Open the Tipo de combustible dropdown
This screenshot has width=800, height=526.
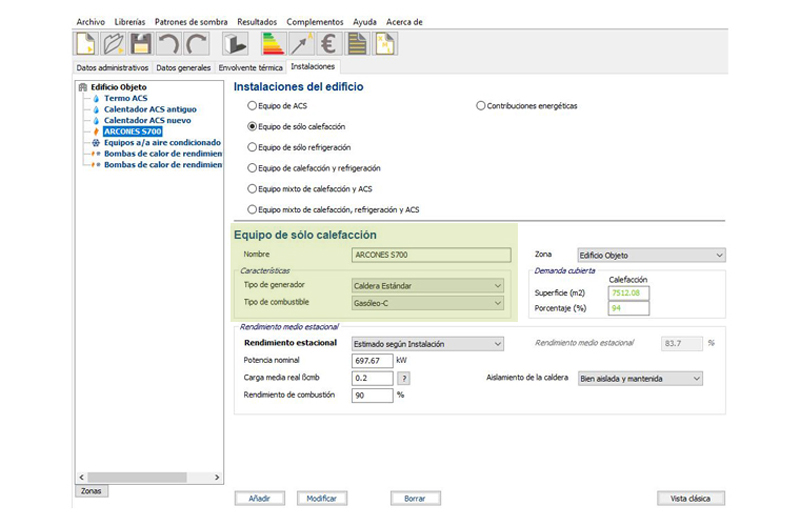point(428,303)
